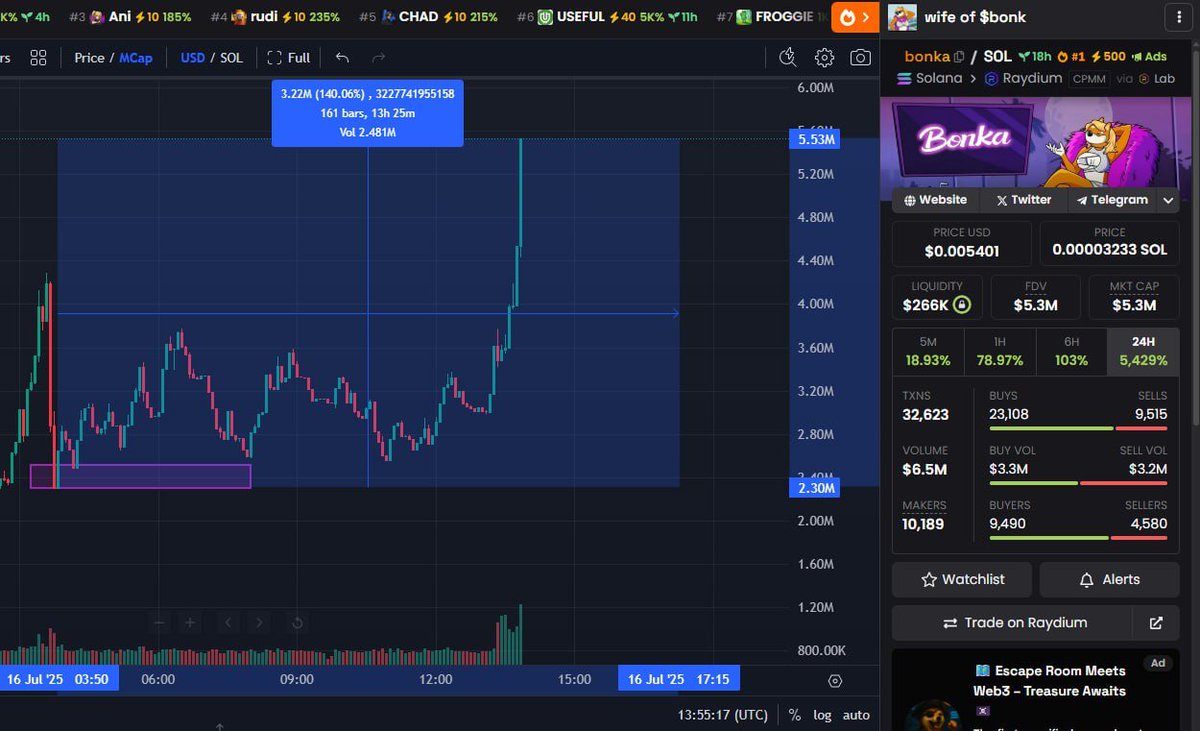Screen dimensions: 1200x731
Task: Click the PRICE USD $0.005401 box
Action: pos(961,243)
